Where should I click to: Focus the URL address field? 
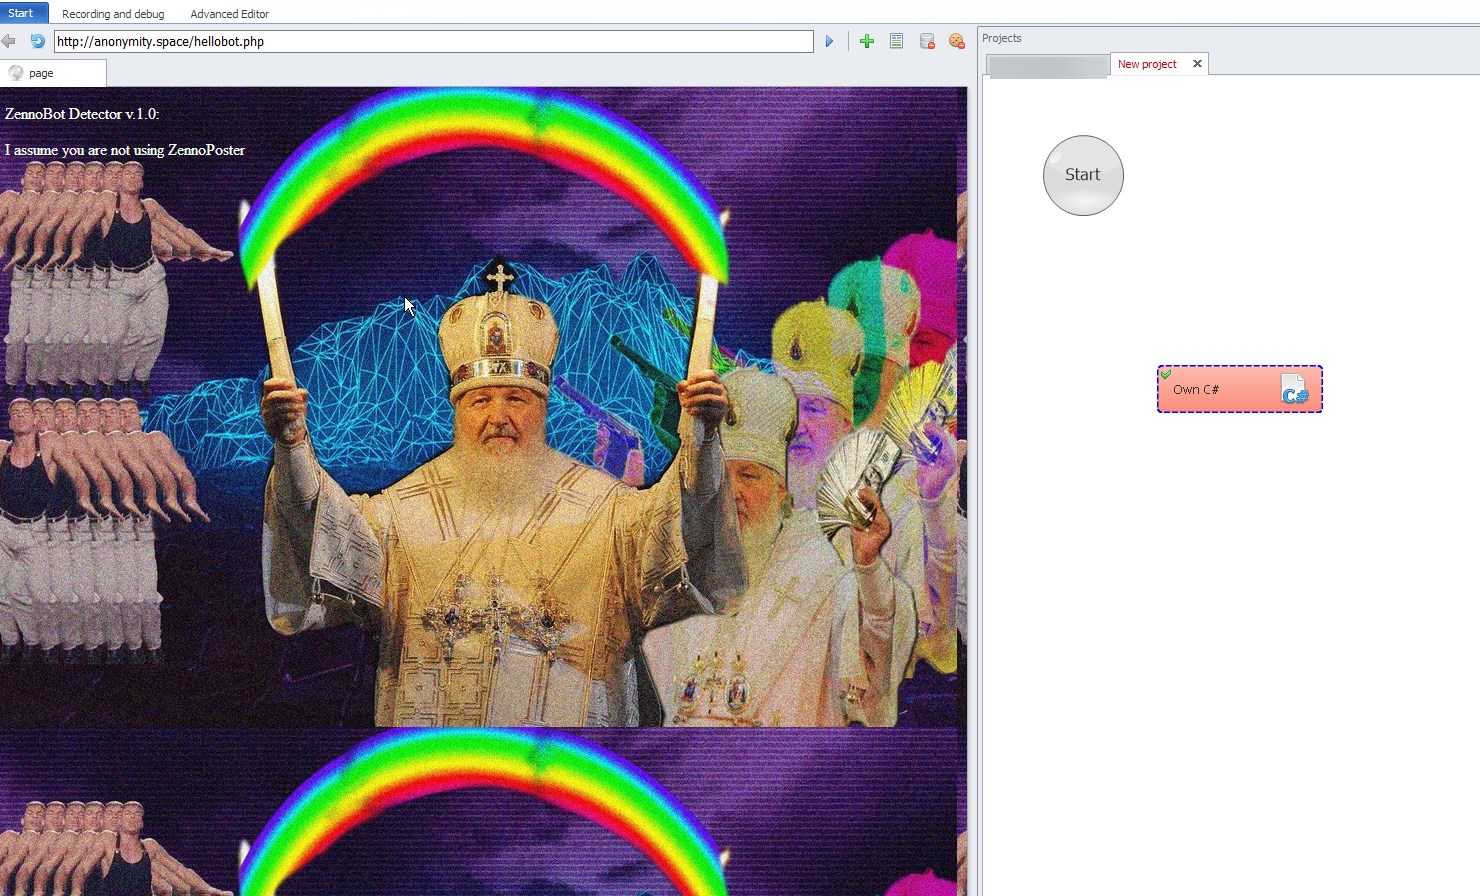point(433,41)
